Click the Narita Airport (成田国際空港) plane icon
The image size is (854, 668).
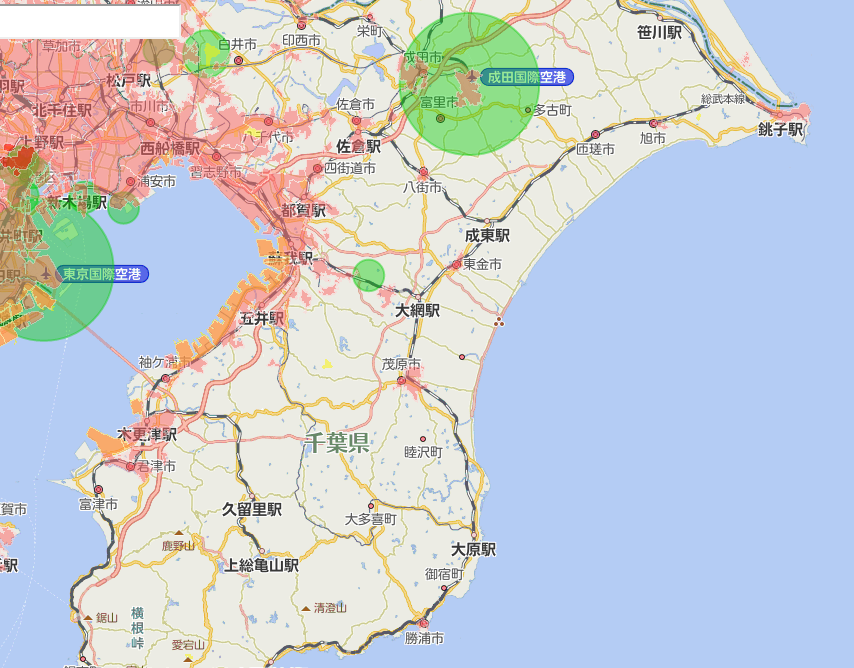(473, 77)
